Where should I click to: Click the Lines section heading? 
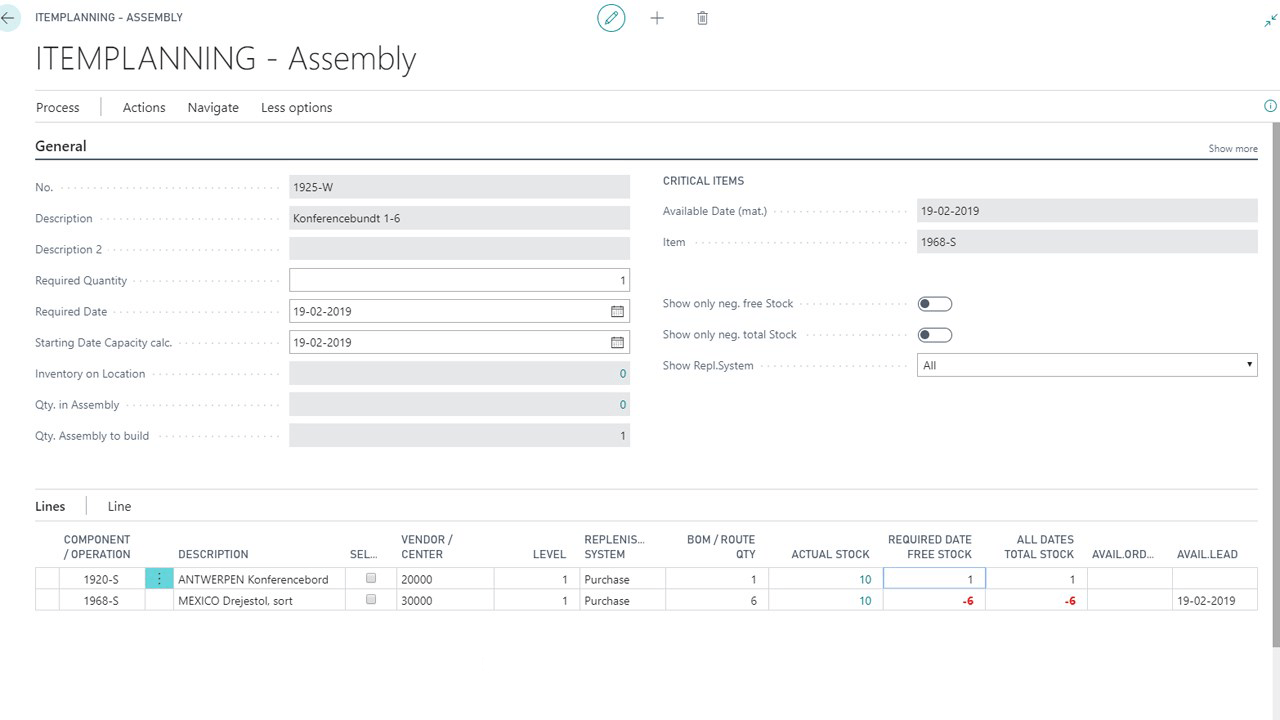[50, 506]
